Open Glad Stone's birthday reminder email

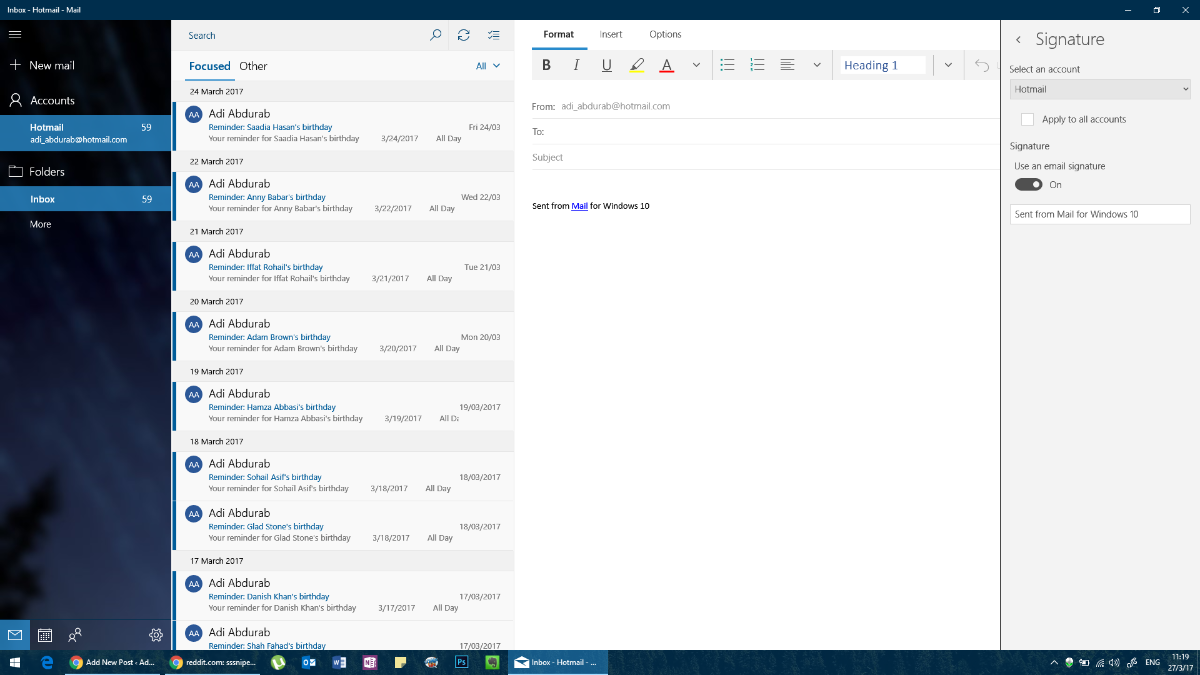(343, 525)
